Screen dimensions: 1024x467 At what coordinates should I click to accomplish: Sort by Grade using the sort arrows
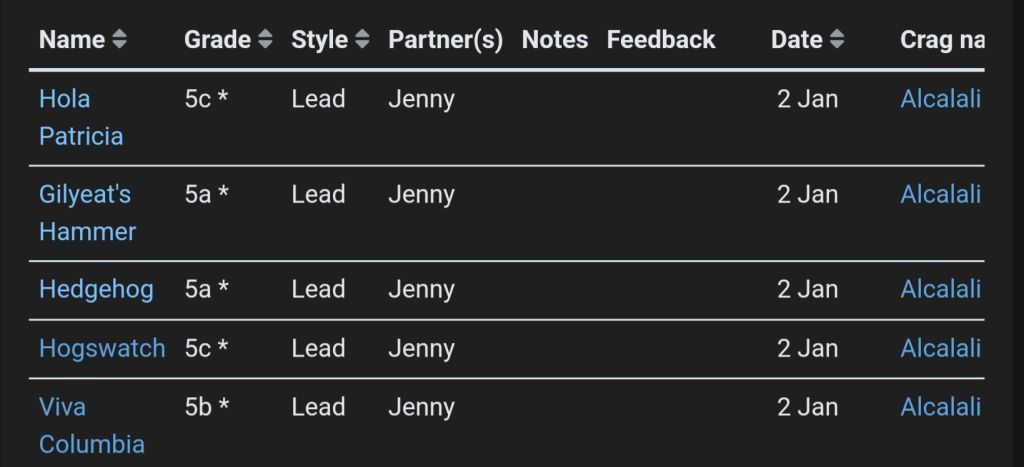pyautogui.click(x=265, y=40)
